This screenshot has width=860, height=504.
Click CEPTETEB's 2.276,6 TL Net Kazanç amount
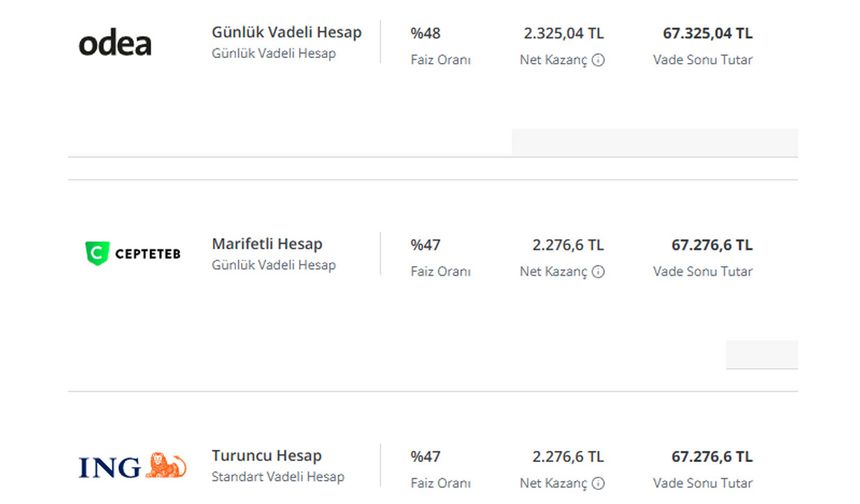coord(568,245)
